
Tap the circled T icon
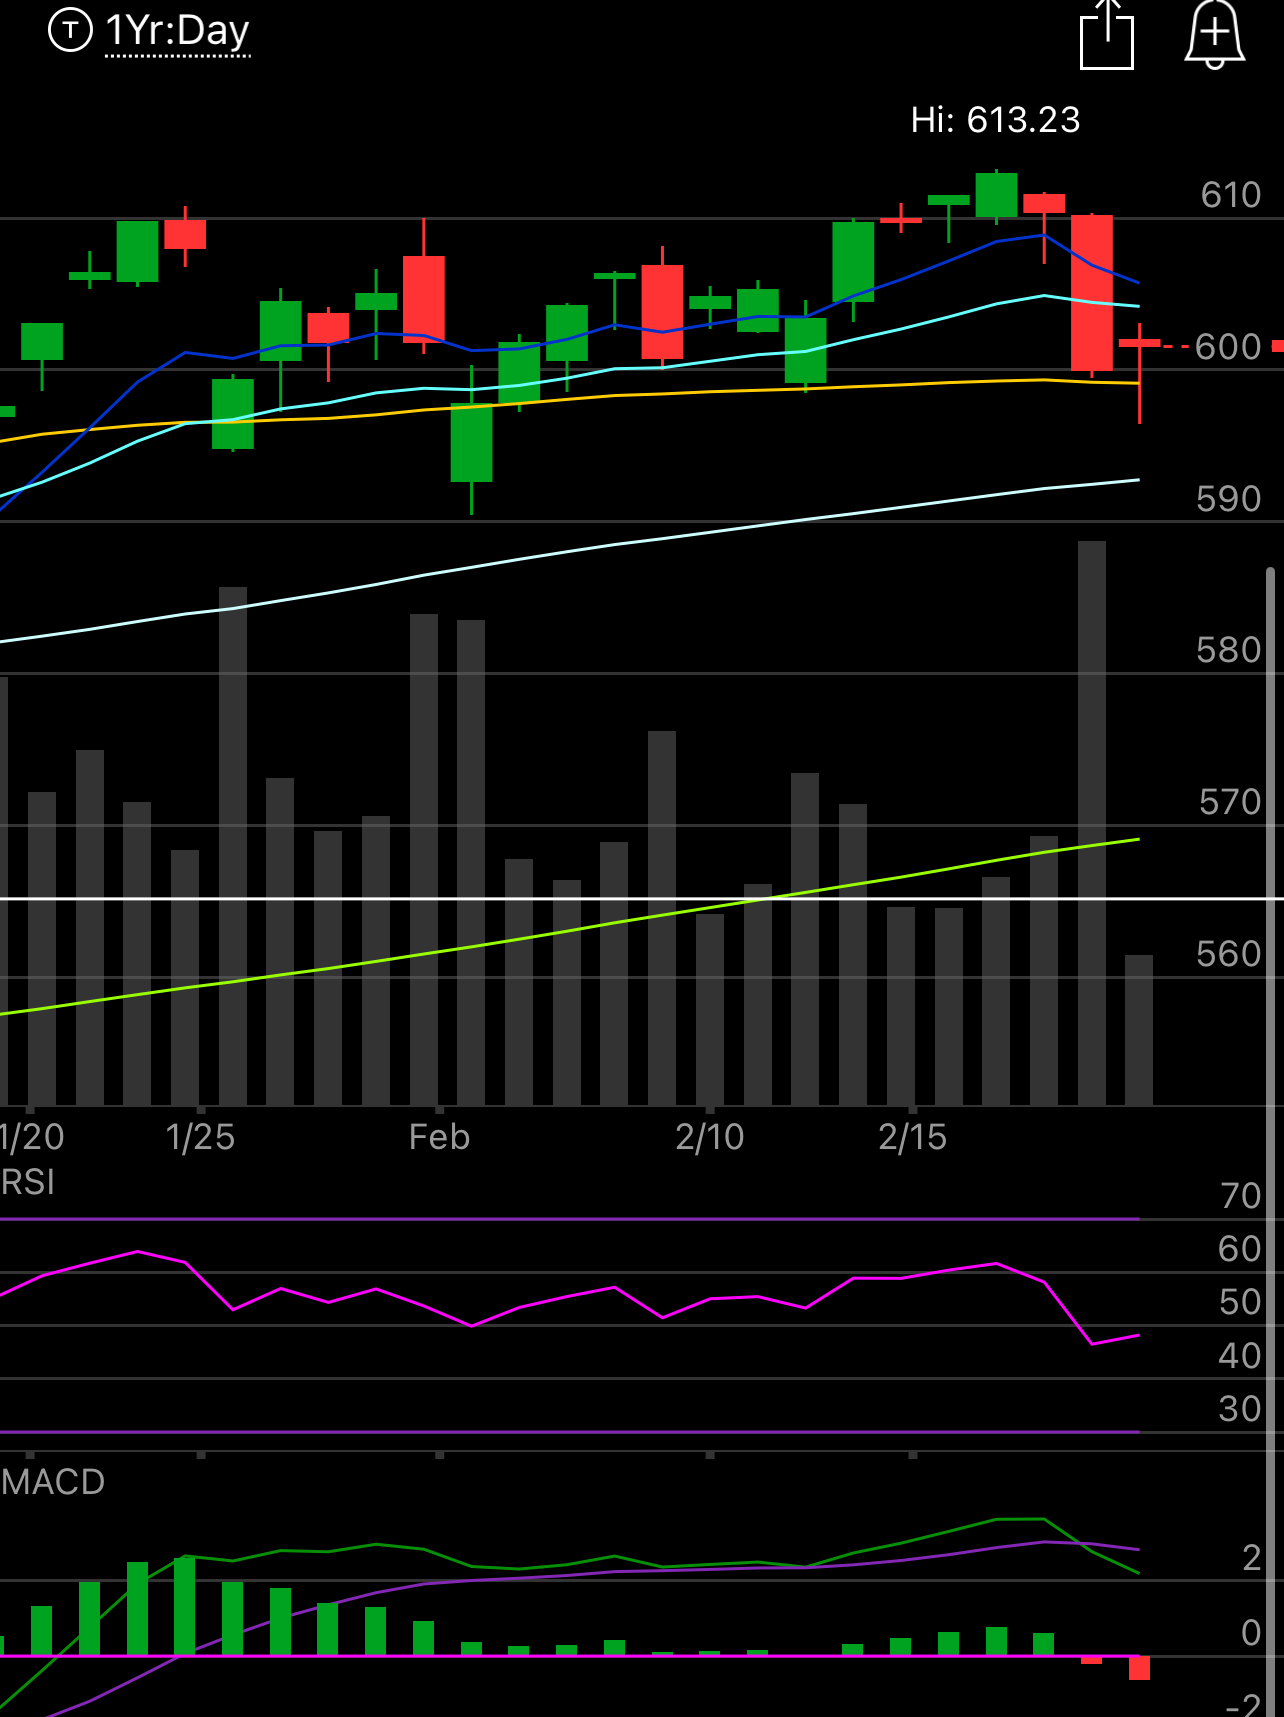[70, 30]
